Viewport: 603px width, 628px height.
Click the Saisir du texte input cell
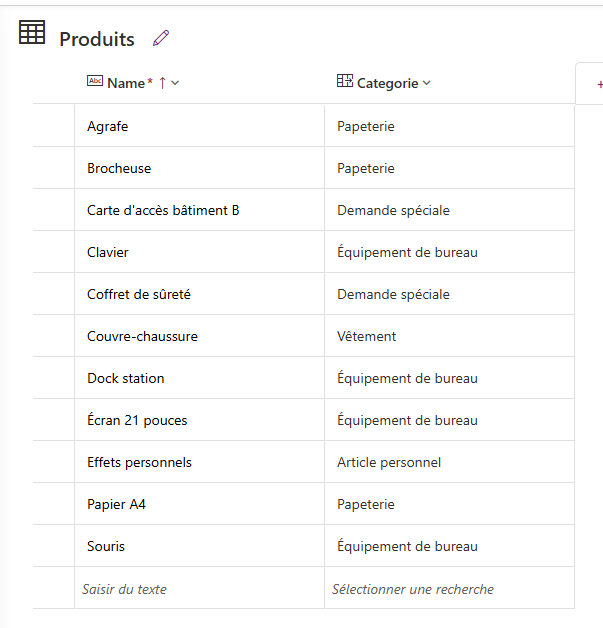point(199,588)
